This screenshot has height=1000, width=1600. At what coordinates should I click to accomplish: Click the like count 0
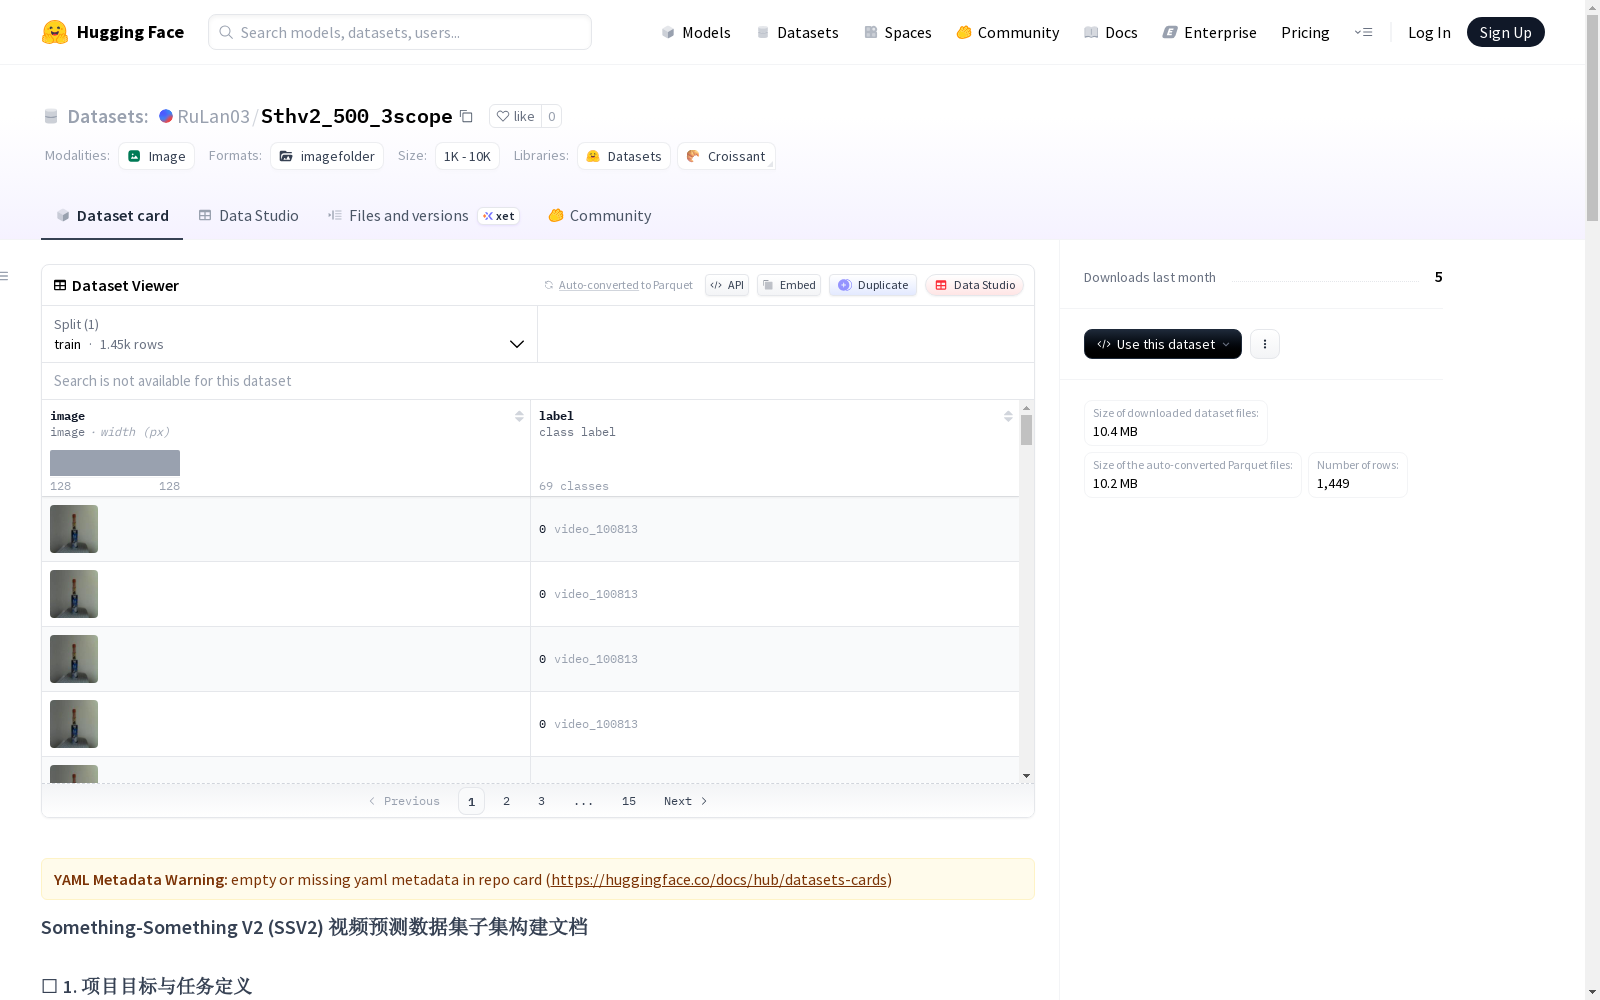click(x=551, y=116)
